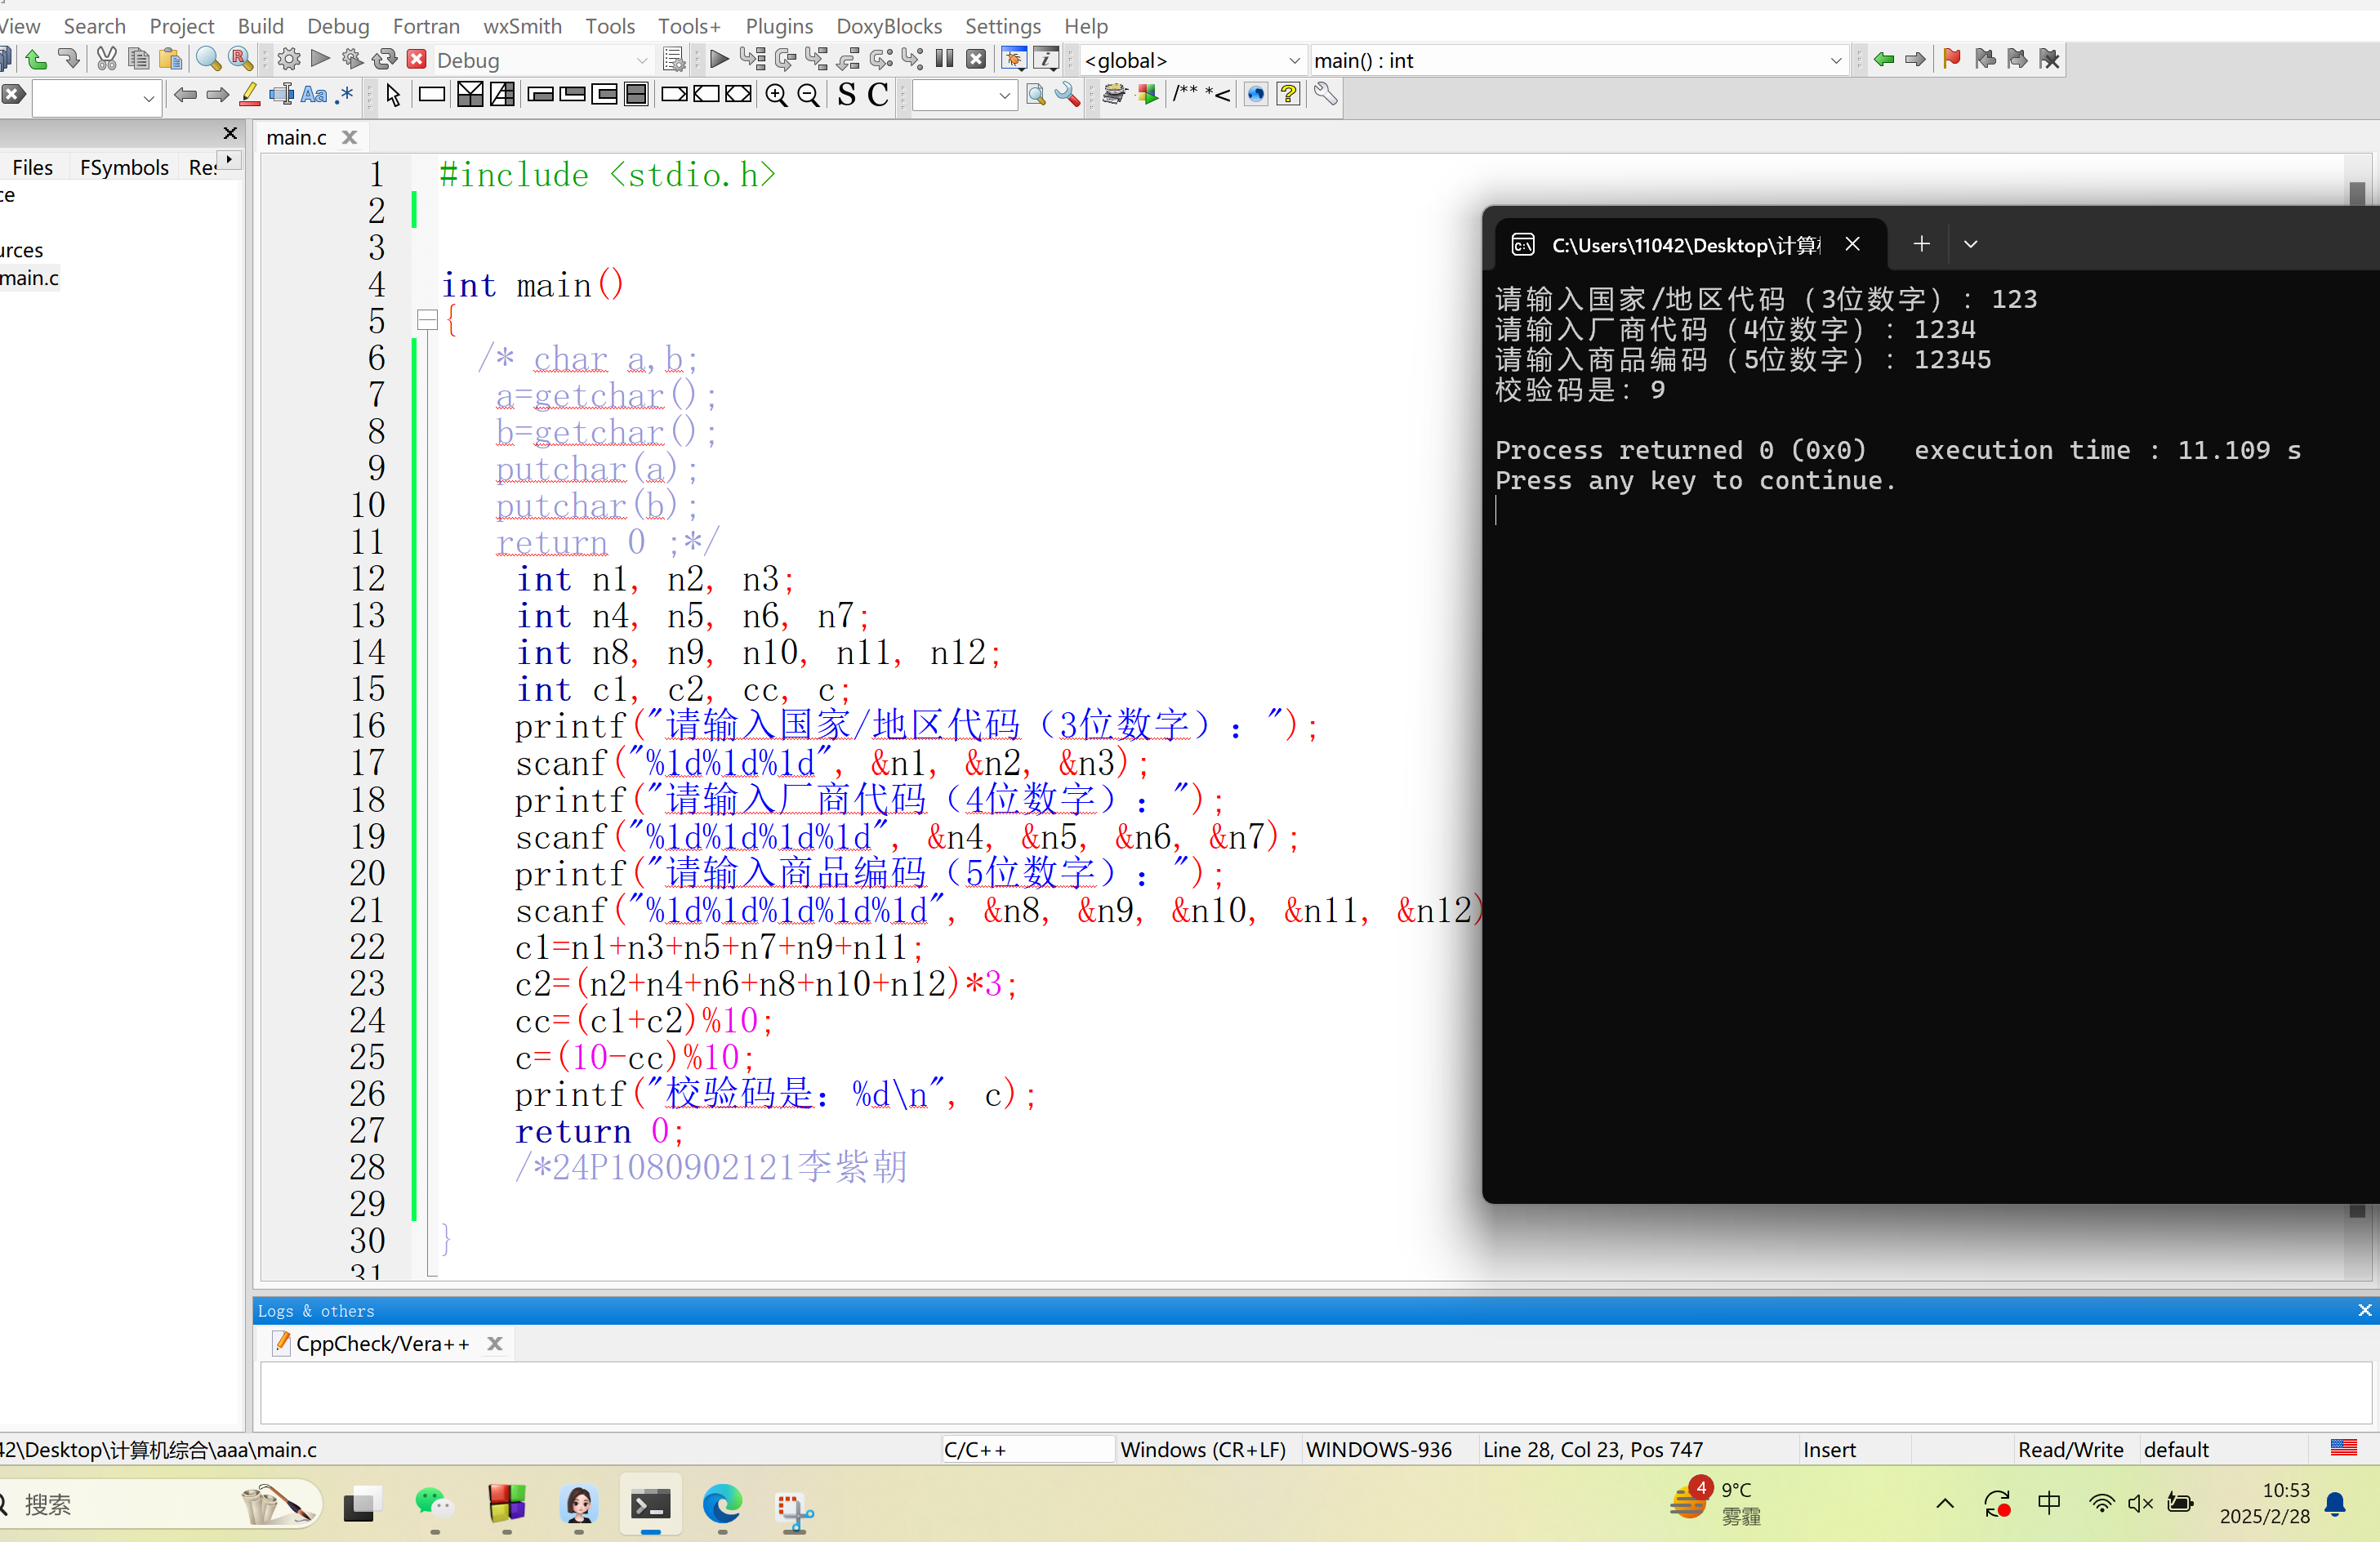
Task: Open Find with the magnifier icon
Action: 208,59
